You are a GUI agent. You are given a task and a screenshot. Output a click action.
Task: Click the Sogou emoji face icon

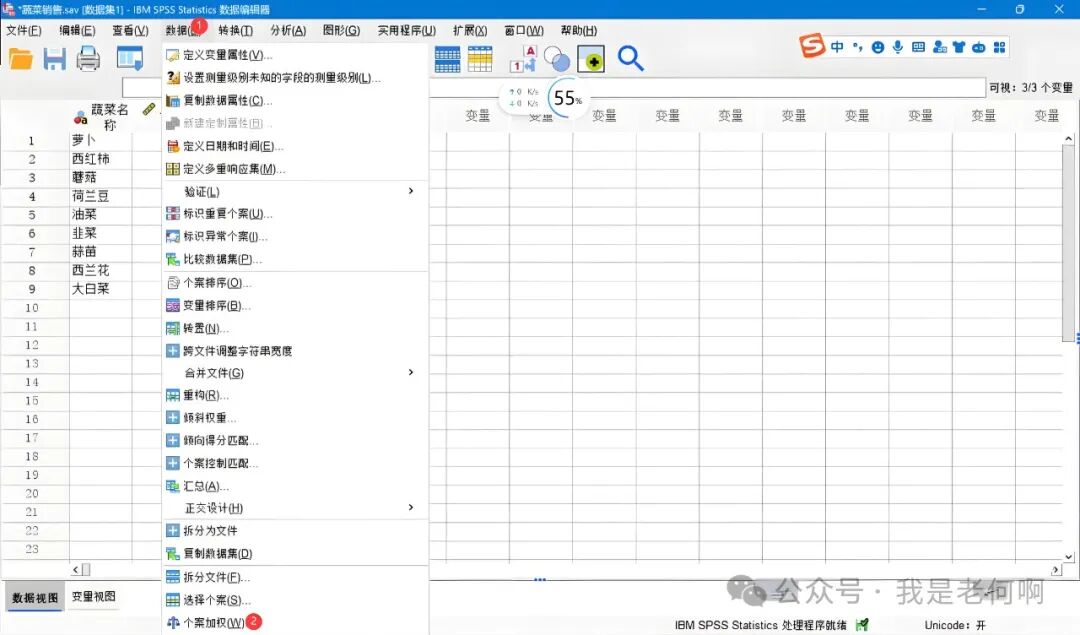[878, 47]
